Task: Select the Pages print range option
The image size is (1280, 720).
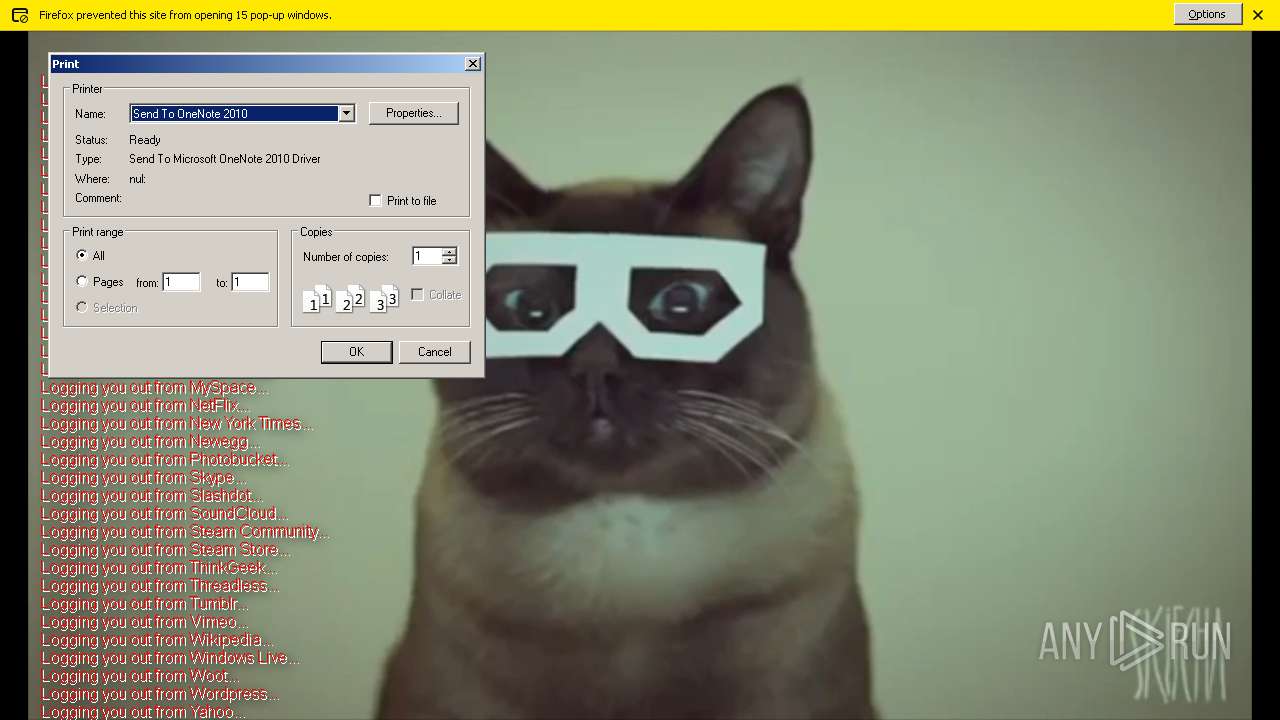Action: (82, 282)
